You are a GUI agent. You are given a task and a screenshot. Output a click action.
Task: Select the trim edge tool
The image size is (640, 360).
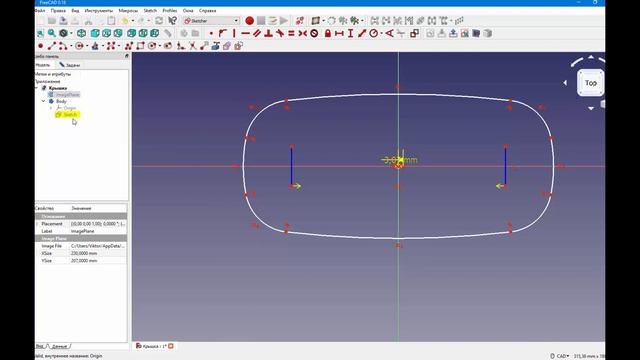coord(193,46)
